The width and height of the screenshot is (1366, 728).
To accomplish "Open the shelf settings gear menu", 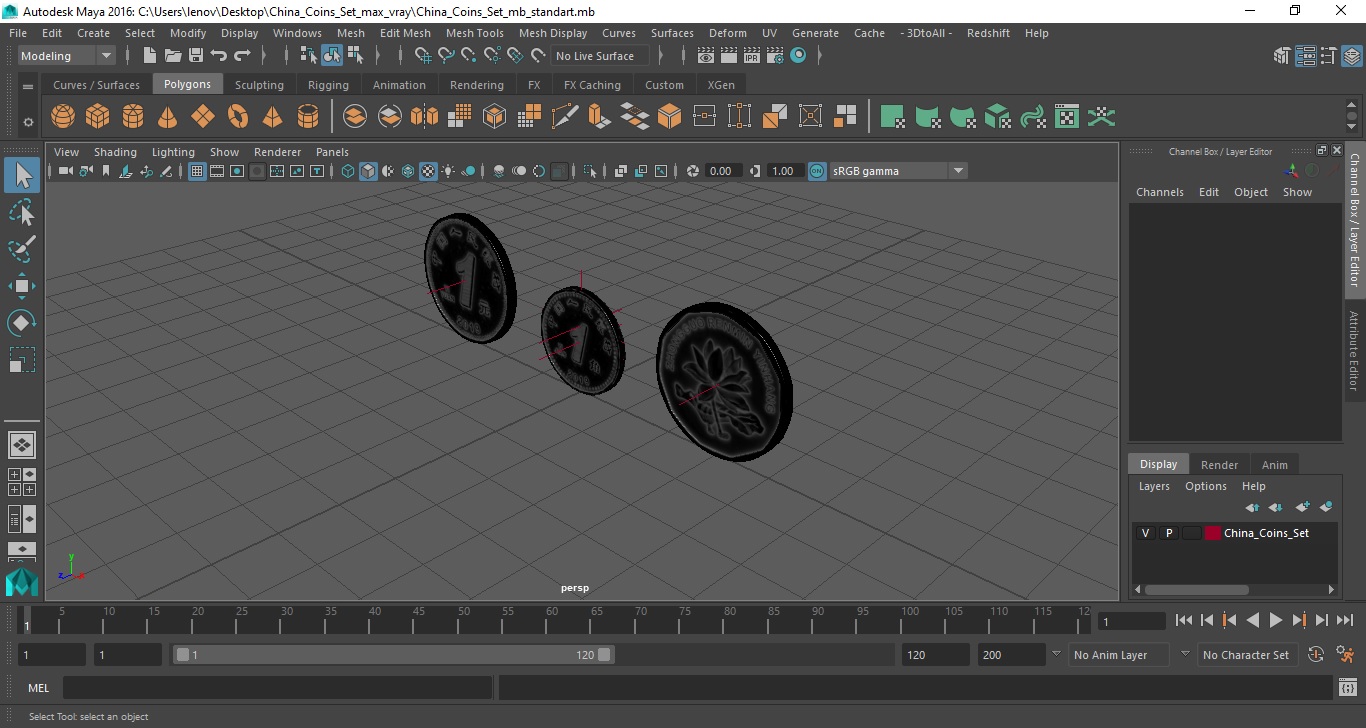I will pos(28,122).
